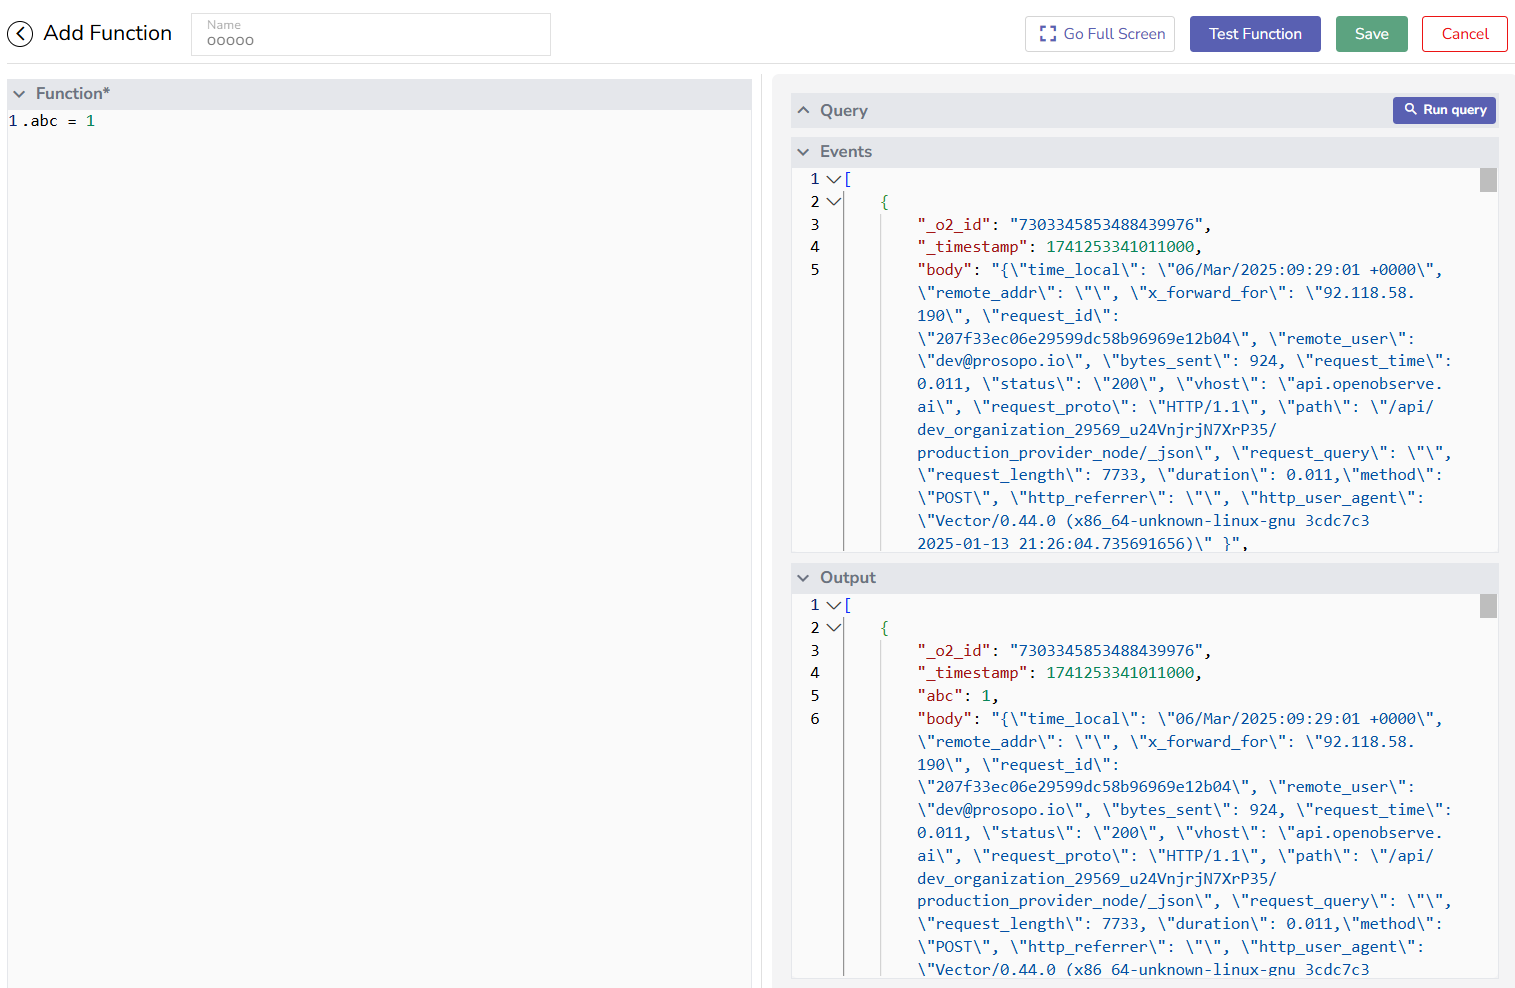
Task: Click the Events editor scrollbar
Action: pyautogui.click(x=1488, y=180)
